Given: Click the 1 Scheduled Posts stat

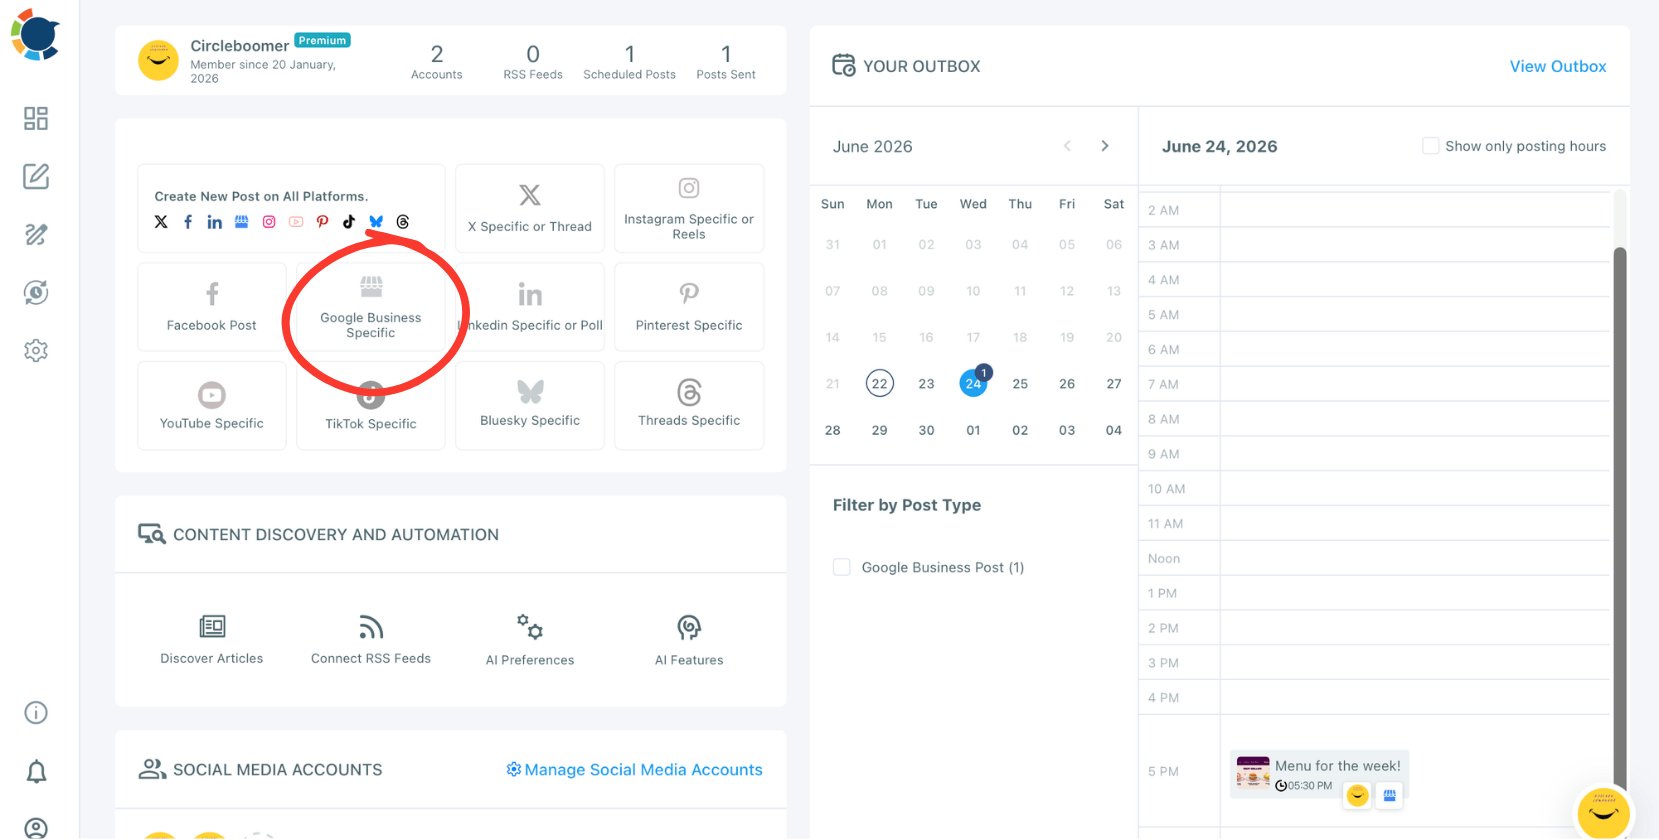Looking at the screenshot, I should click(x=630, y=62).
